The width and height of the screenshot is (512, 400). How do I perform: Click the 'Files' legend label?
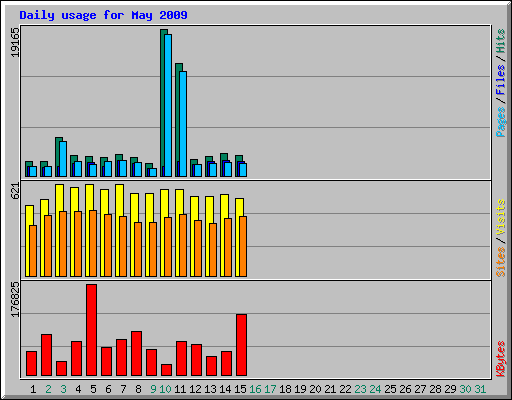(501, 80)
